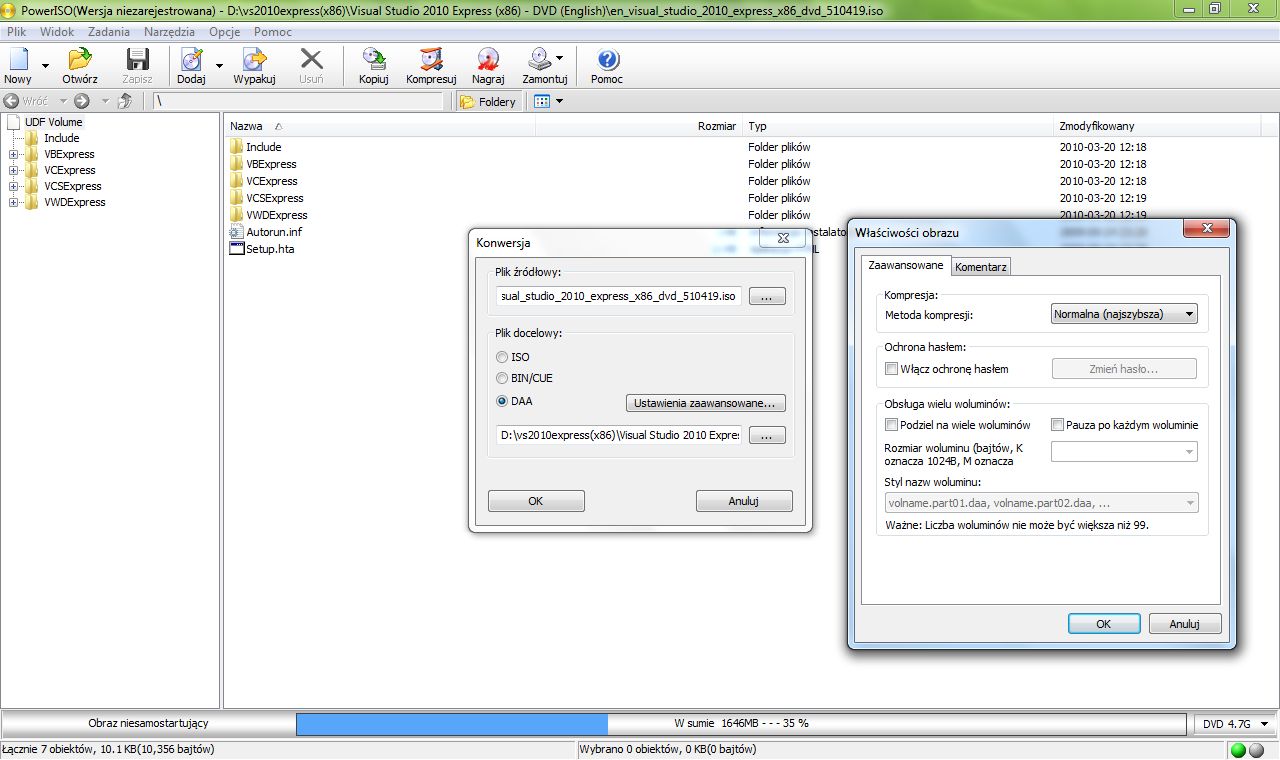The width and height of the screenshot is (1280, 760).
Task: Click the PowerISO title bar app icon
Action: pyautogui.click(x=9, y=9)
